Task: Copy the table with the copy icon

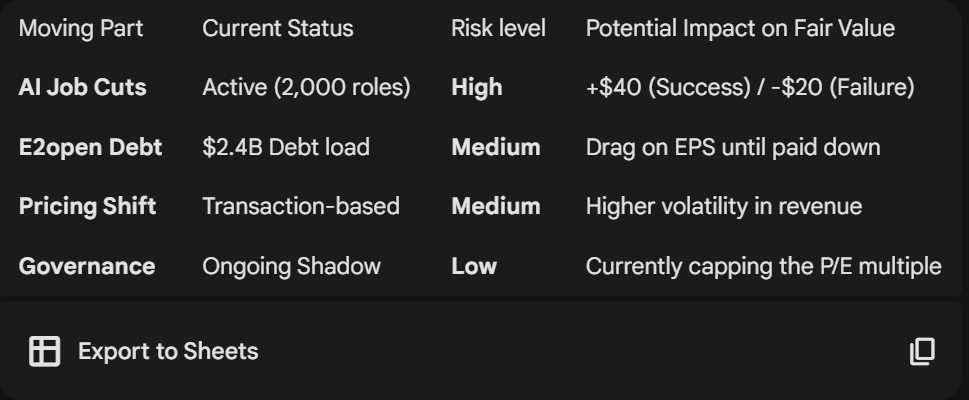Action: (x=922, y=351)
